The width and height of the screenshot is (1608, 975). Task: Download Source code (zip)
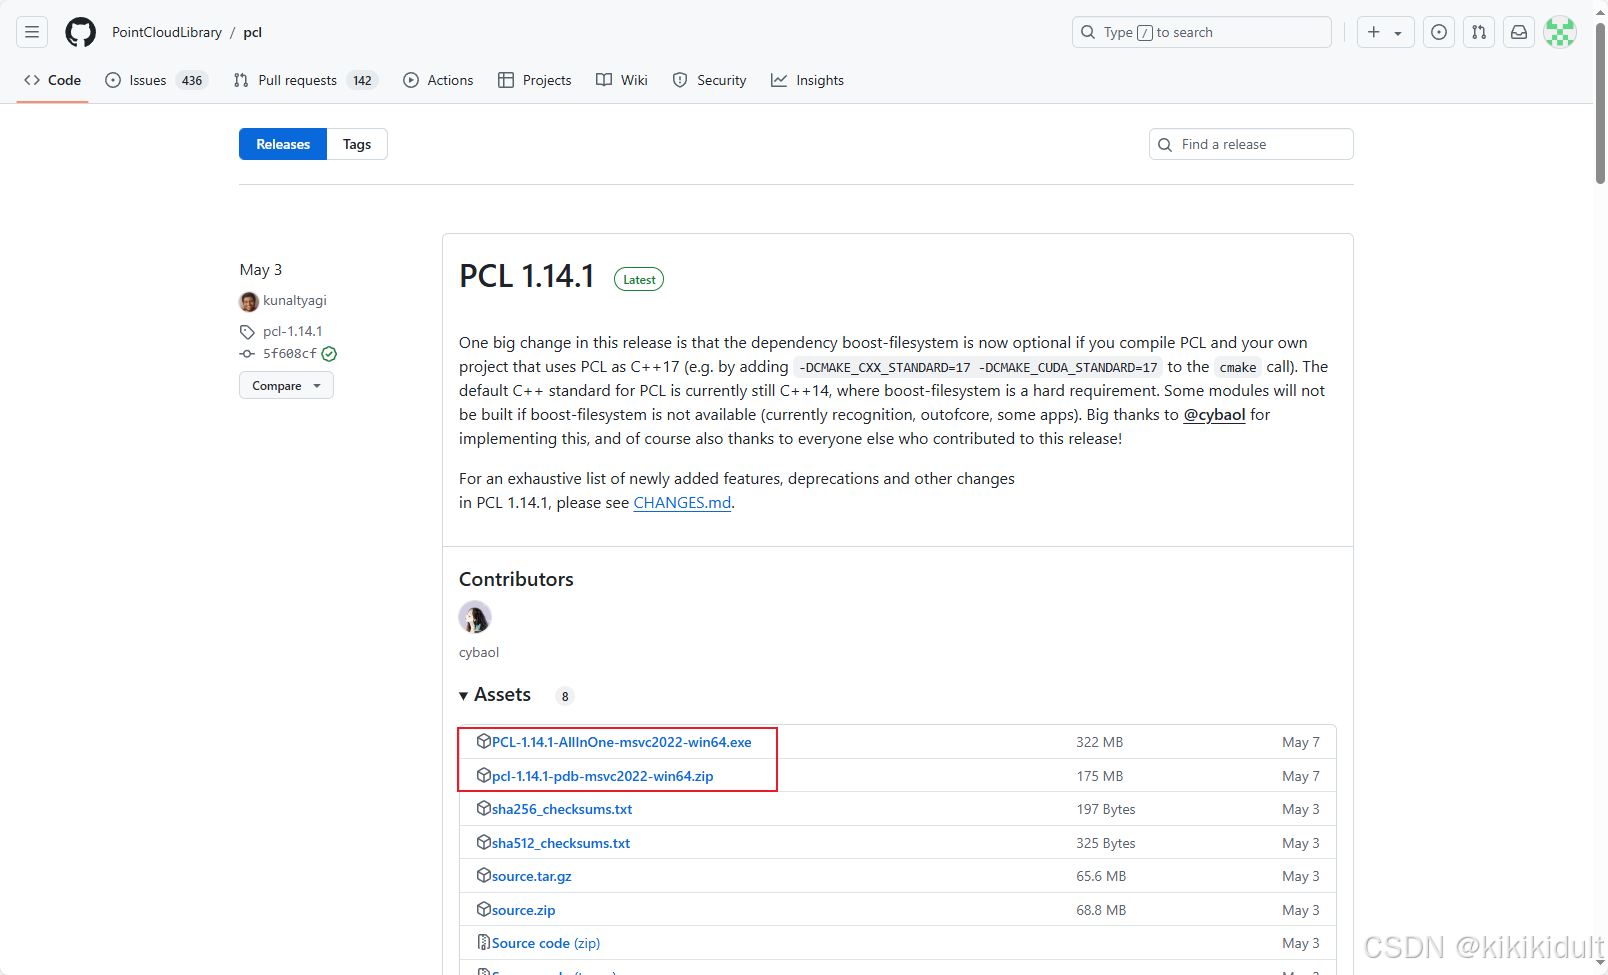click(x=546, y=943)
